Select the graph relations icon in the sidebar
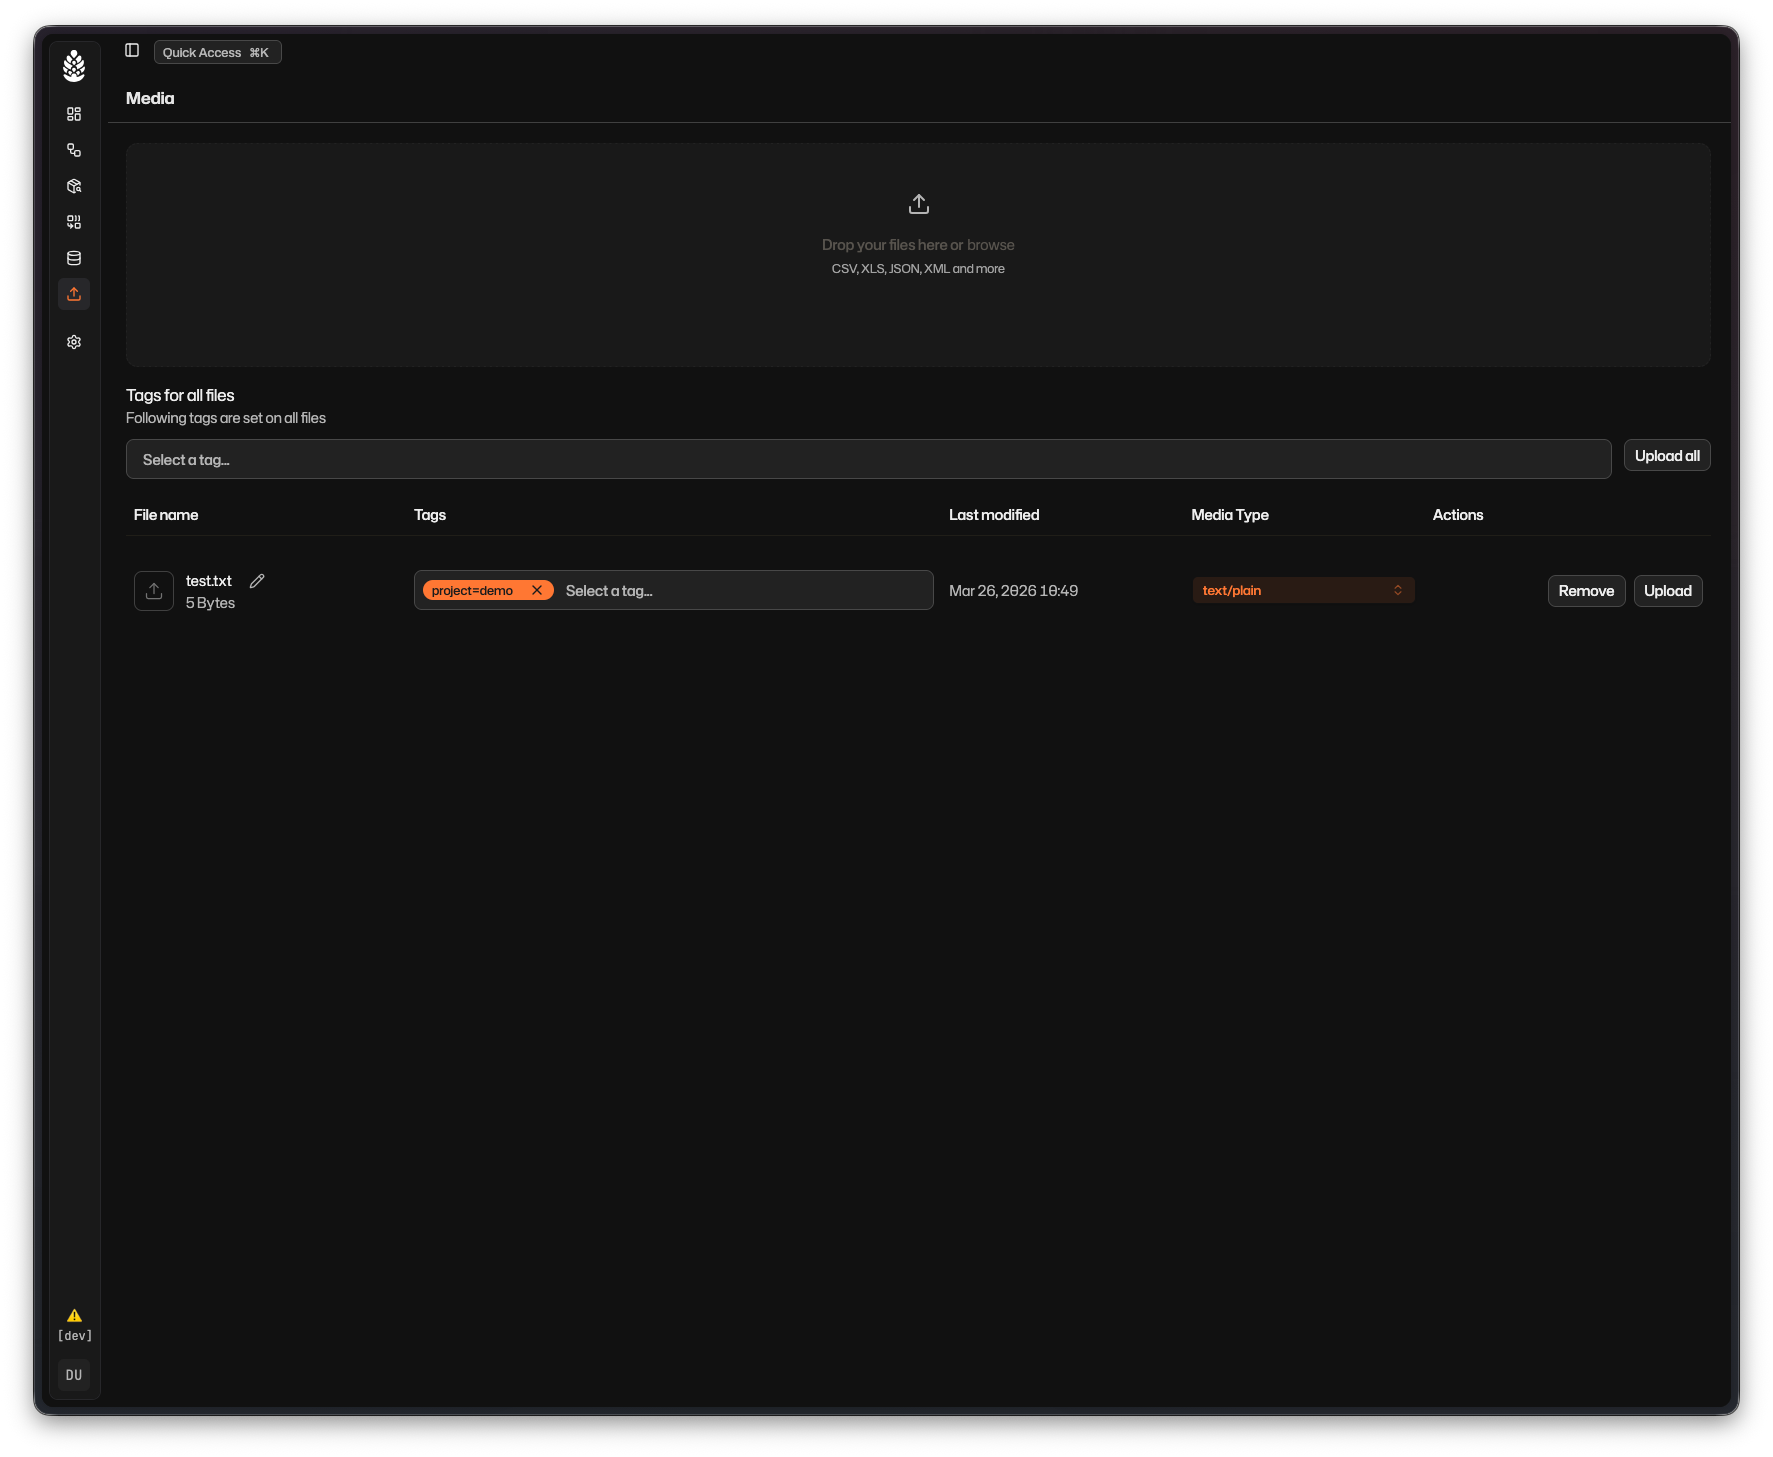The width and height of the screenshot is (1773, 1457). tap(74, 149)
